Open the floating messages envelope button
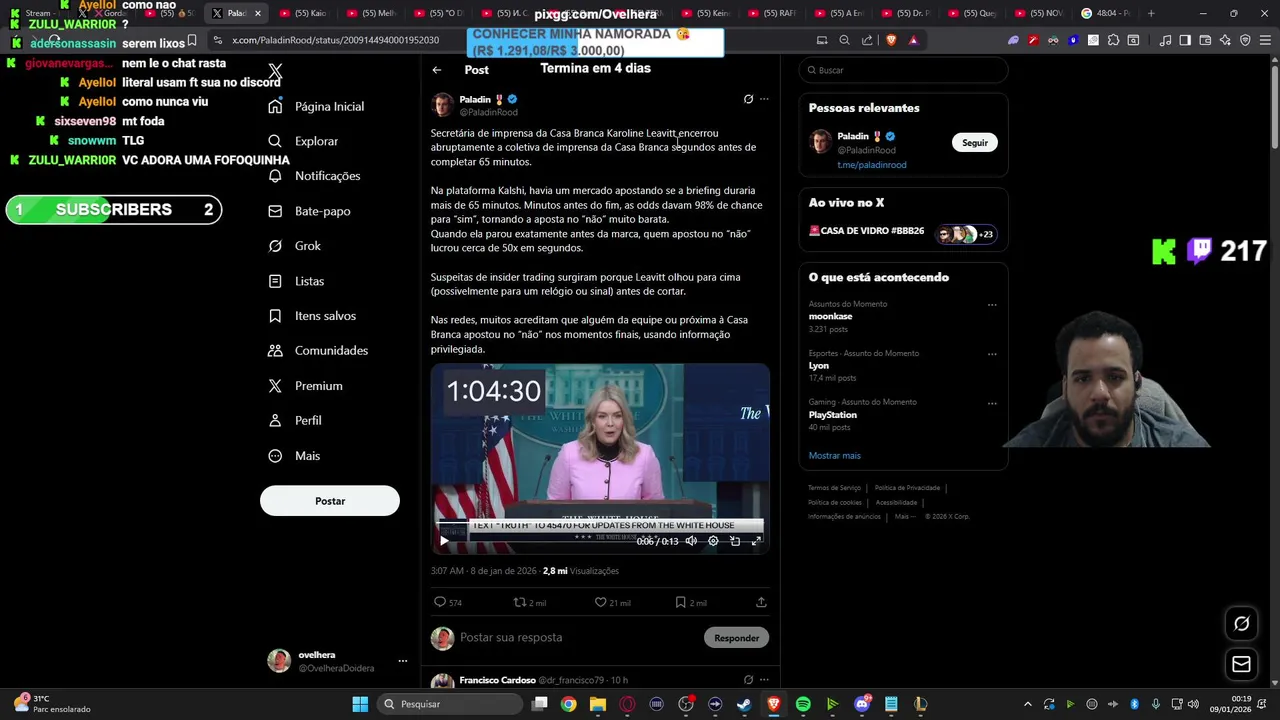1280x720 pixels. (x=1241, y=664)
